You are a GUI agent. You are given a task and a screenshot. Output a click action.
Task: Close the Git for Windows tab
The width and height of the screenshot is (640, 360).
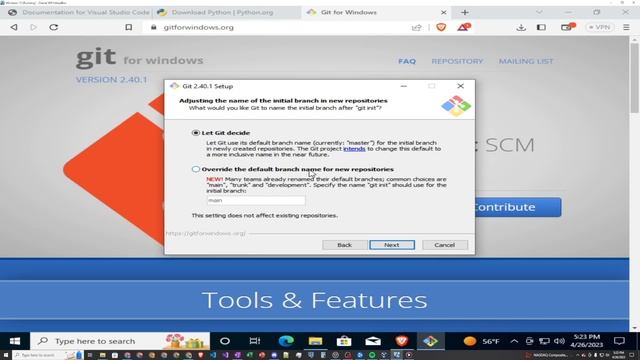tap(444, 12)
